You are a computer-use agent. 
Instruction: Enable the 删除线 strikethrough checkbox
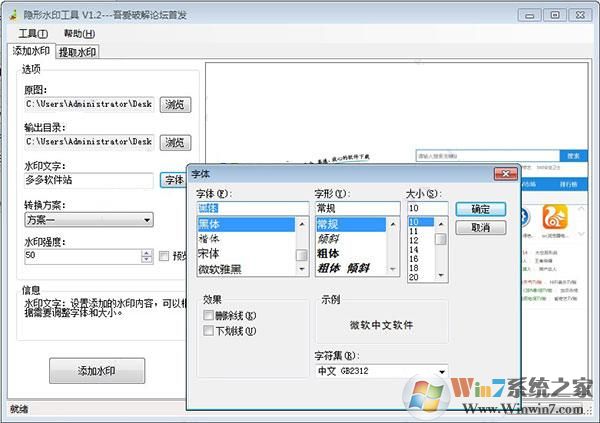[x=208, y=315]
